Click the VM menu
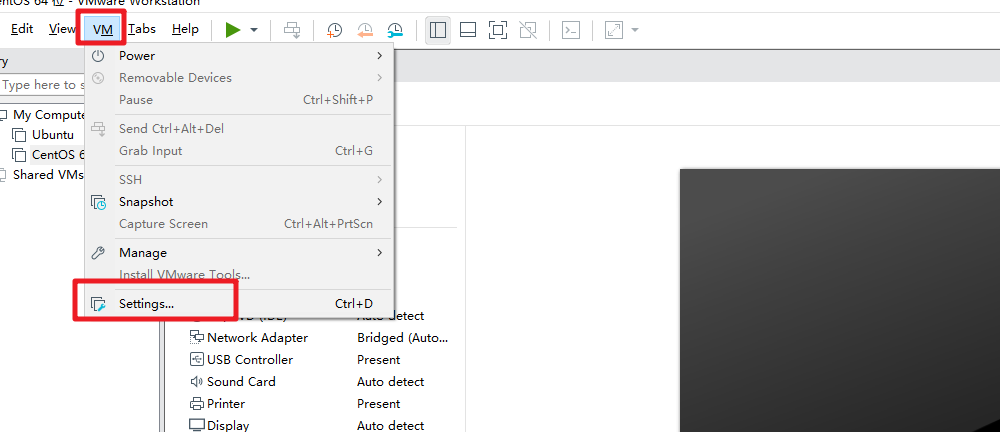Image resolution: width=1000 pixels, height=432 pixels. pos(103,29)
